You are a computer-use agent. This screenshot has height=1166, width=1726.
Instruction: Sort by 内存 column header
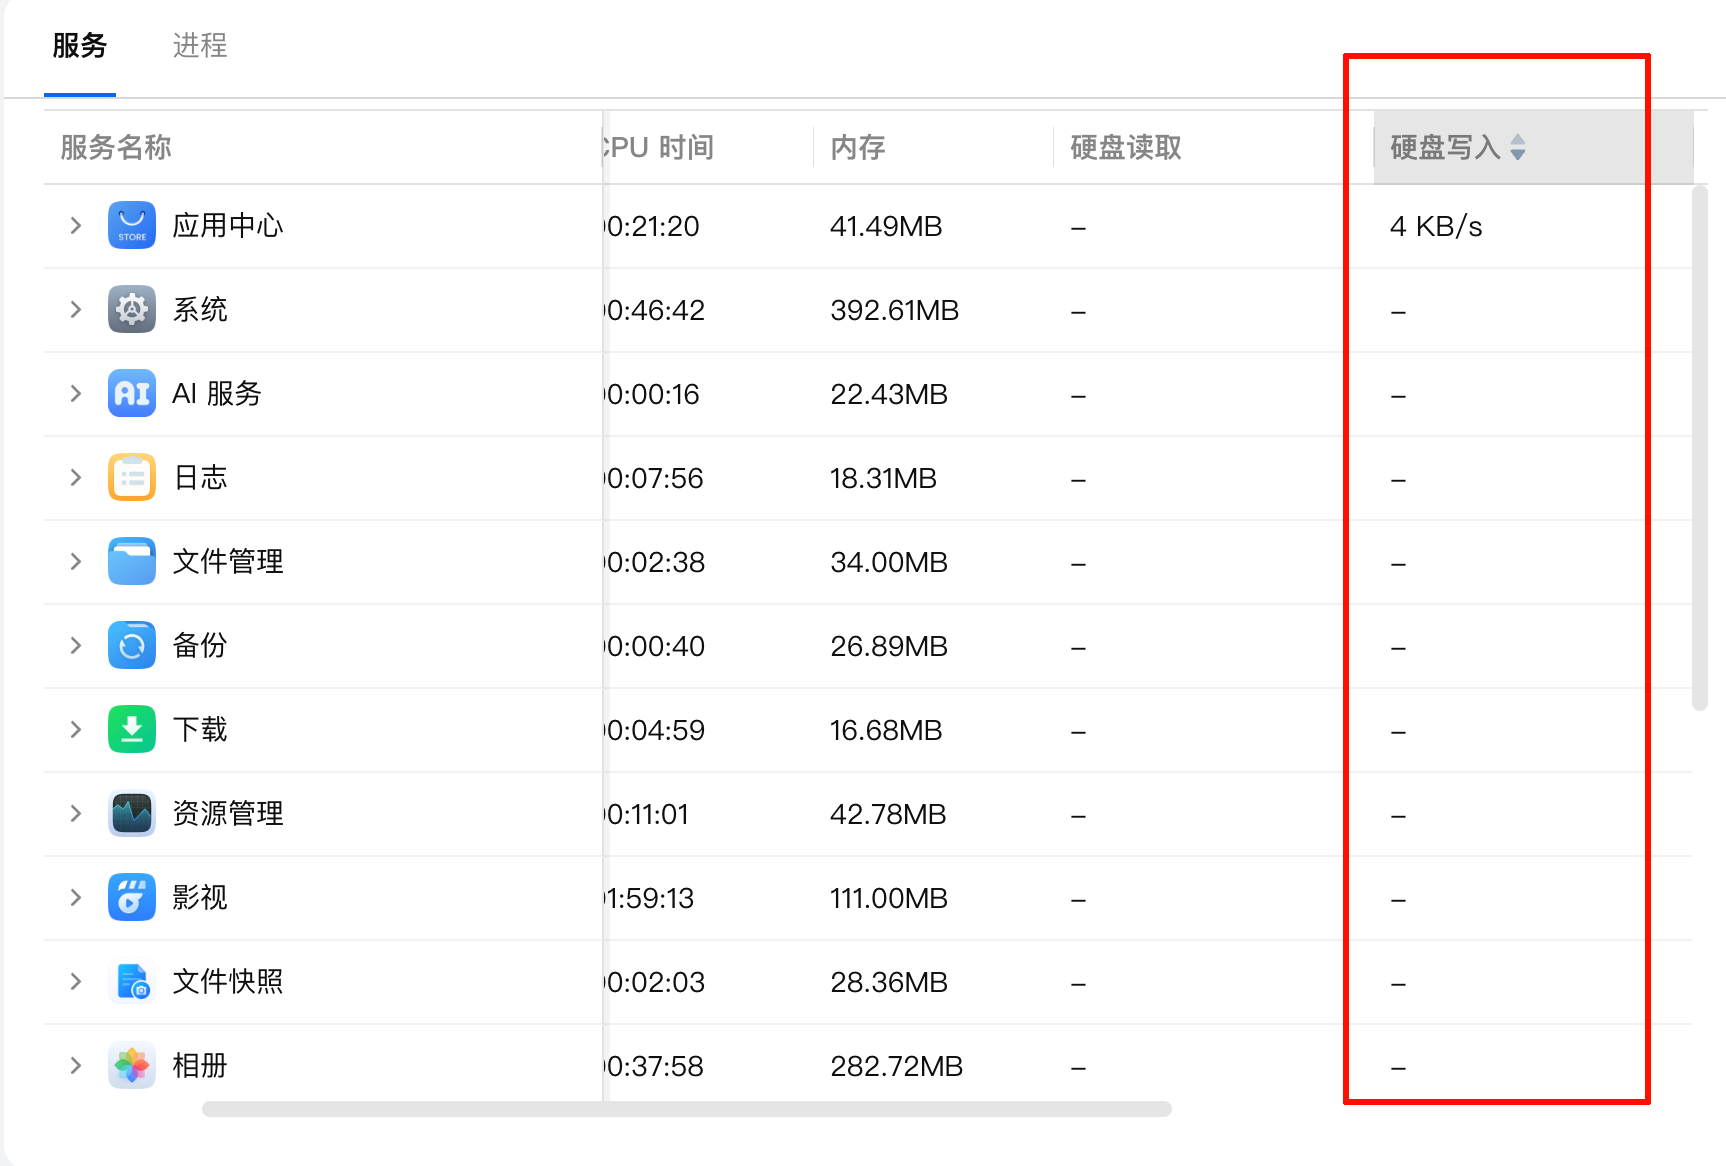[858, 148]
